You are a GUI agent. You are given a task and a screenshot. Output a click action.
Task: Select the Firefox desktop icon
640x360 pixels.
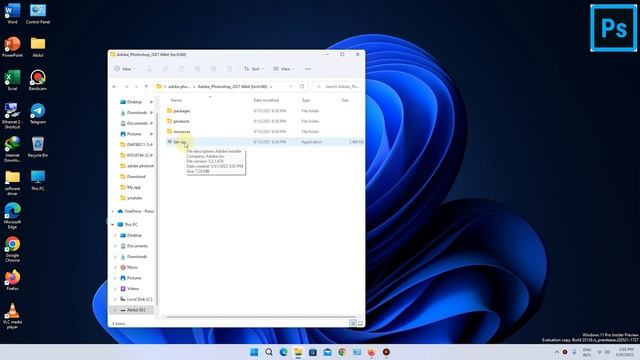coord(12,280)
